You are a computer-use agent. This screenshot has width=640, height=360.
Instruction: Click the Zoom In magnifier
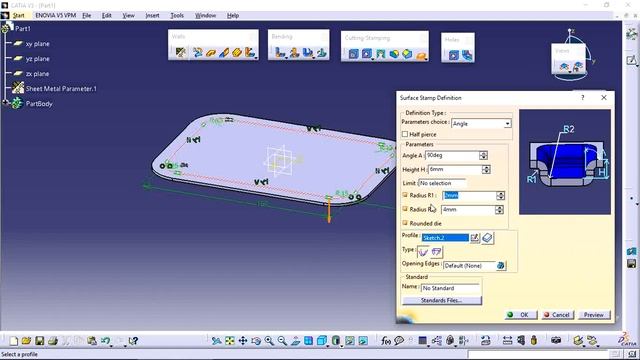click(x=269, y=340)
